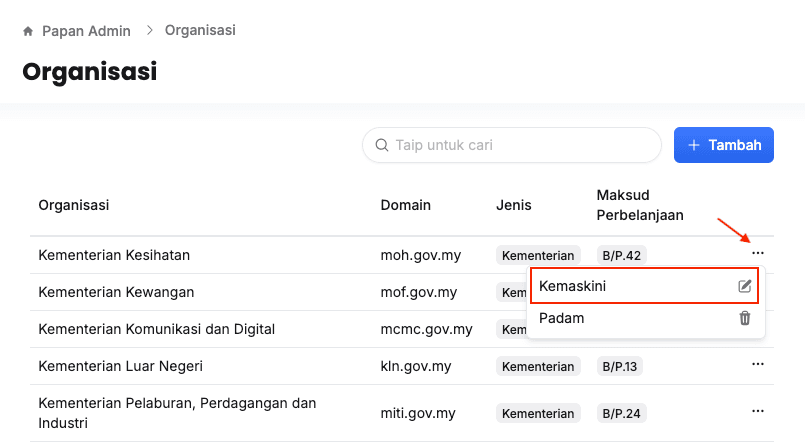Click the plus icon on the Tambah button
Viewport: 805px width, 442px height.
tap(695, 145)
